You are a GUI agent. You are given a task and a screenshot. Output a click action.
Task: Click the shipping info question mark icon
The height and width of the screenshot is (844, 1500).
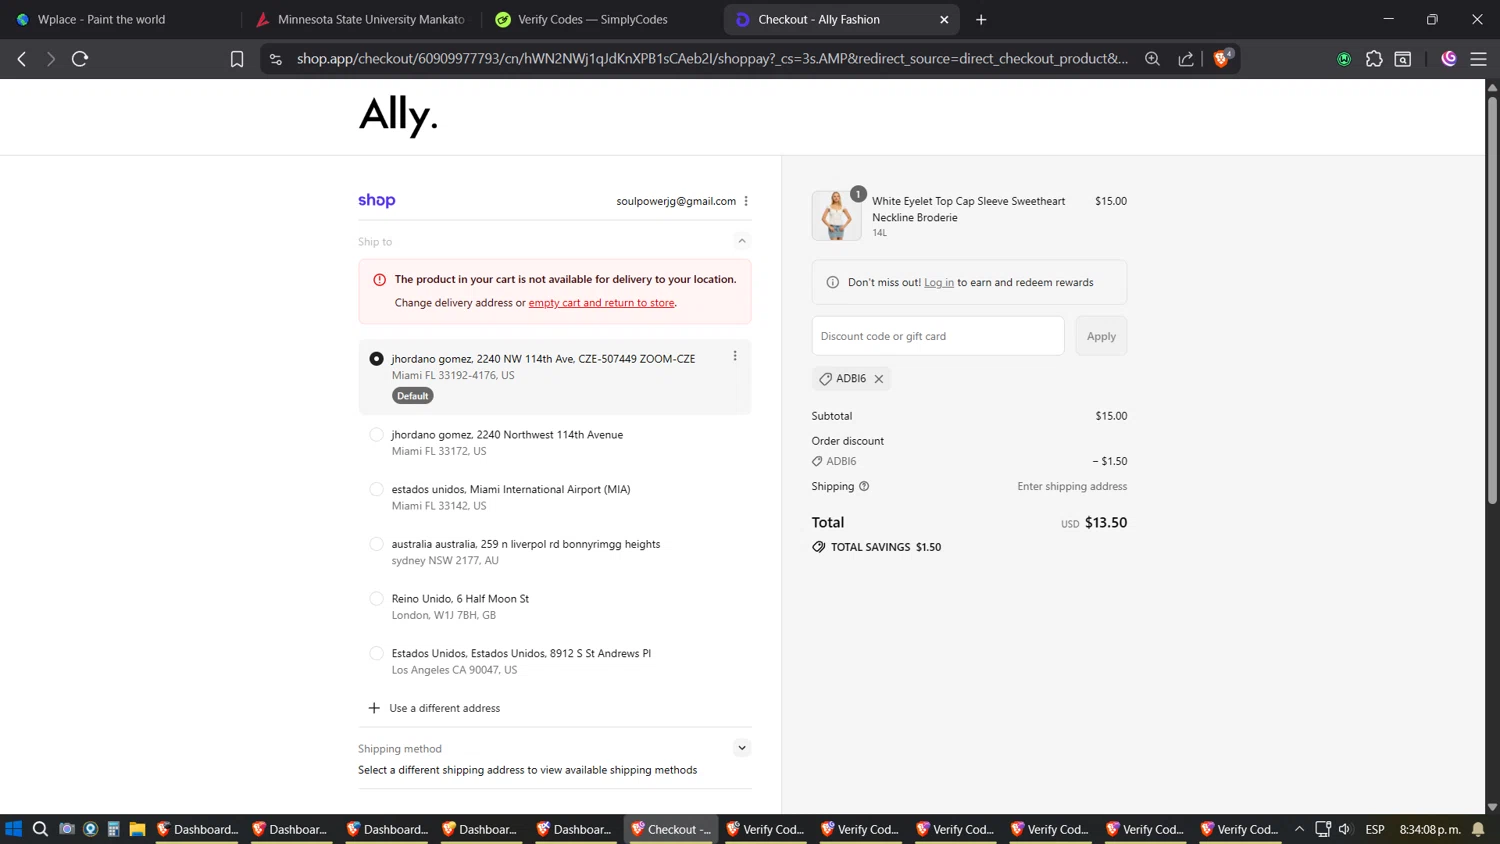tap(864, 486)
